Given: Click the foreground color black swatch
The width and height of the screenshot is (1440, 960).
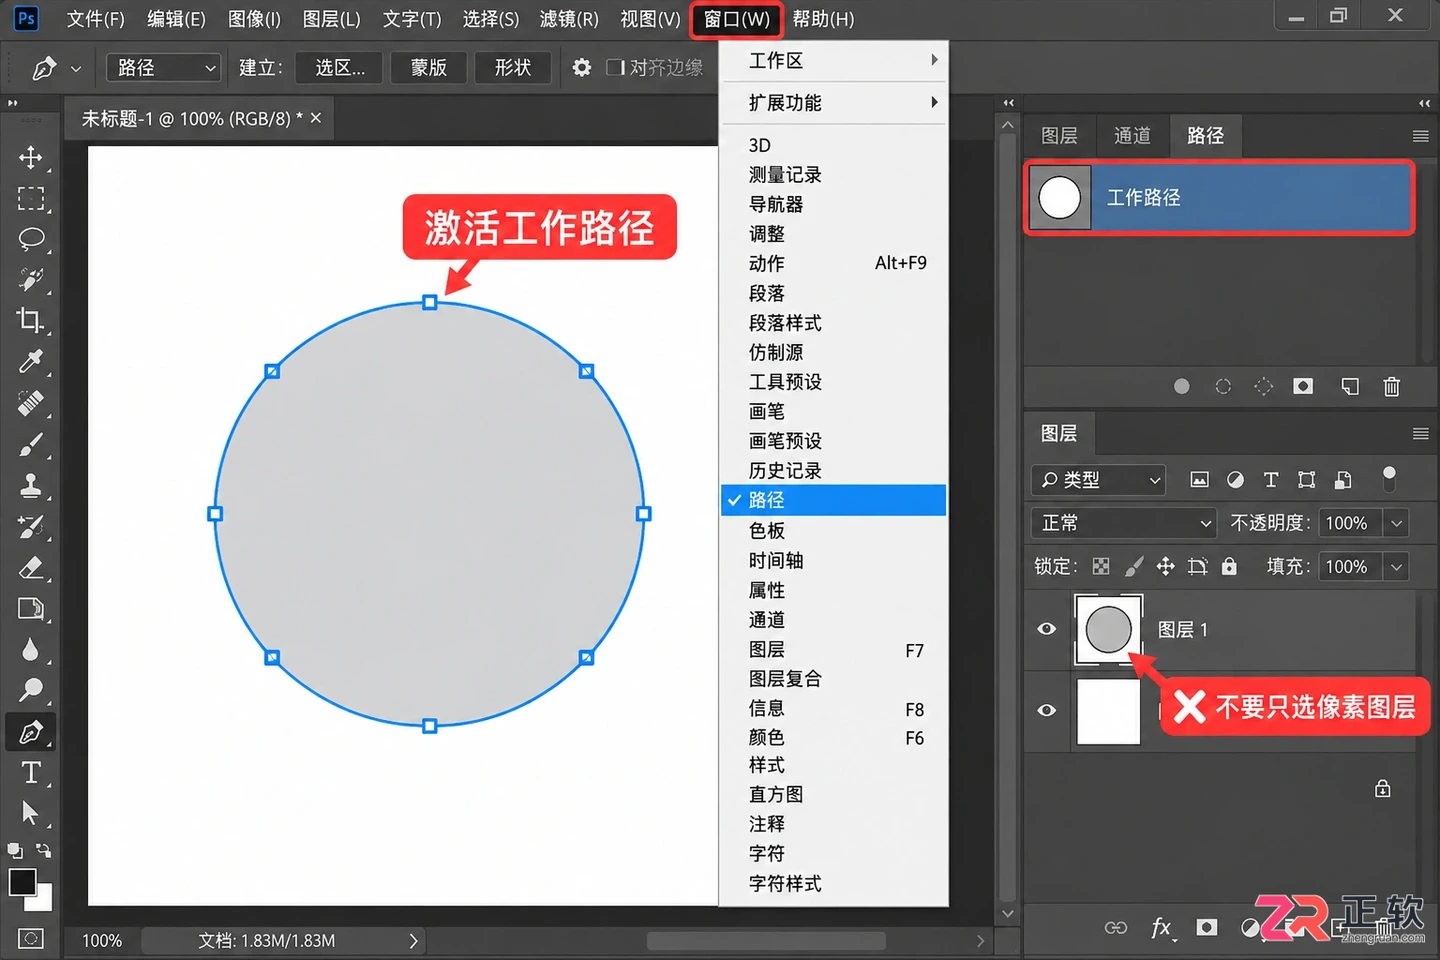Looking at the screenshot, I should click(22, 881).
